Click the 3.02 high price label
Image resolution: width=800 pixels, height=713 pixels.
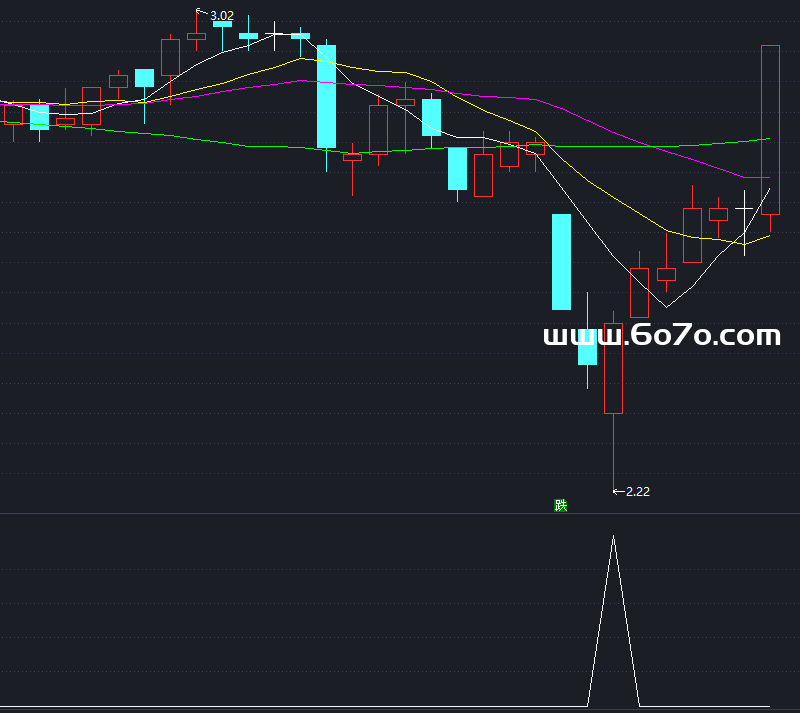point(222,15)
